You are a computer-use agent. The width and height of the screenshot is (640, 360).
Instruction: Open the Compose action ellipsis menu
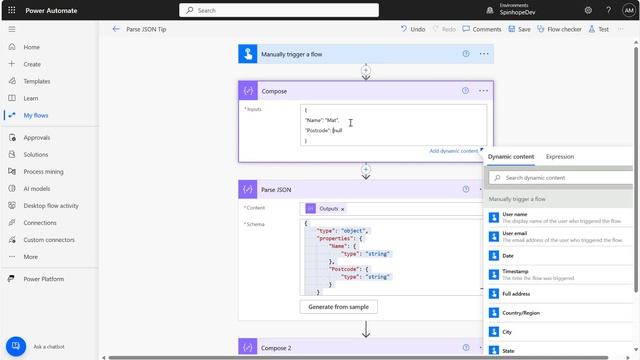point(483,91)
